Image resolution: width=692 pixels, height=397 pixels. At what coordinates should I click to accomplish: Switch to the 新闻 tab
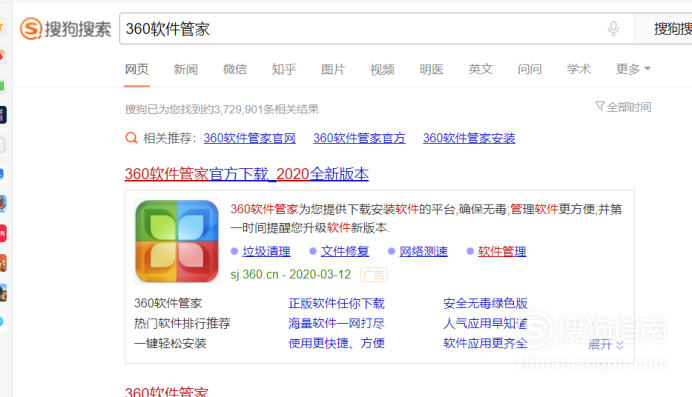pos(186,69)
